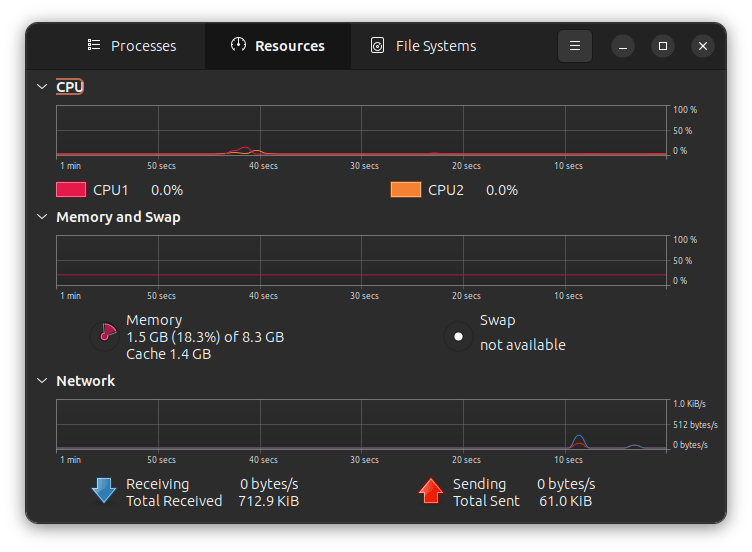Maximize the System Monitor window

tap(662, 46)
